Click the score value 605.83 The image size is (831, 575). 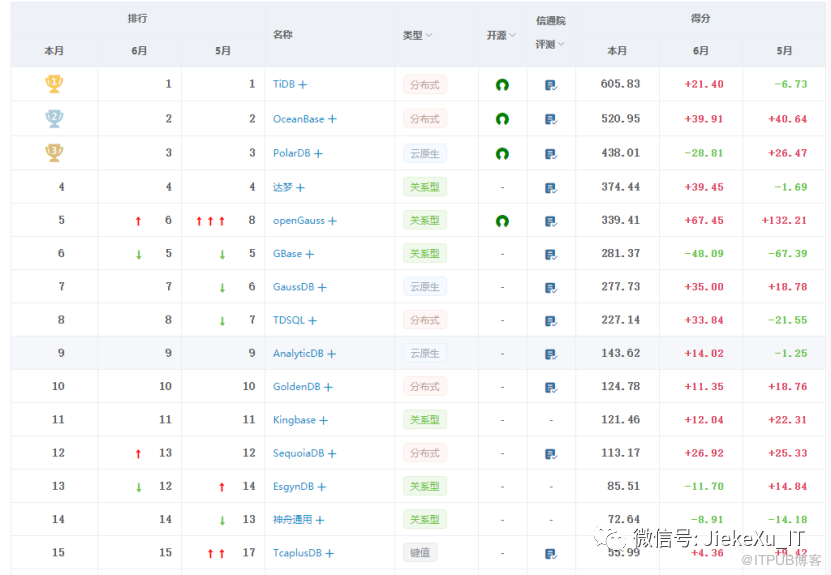coord(620,84)
